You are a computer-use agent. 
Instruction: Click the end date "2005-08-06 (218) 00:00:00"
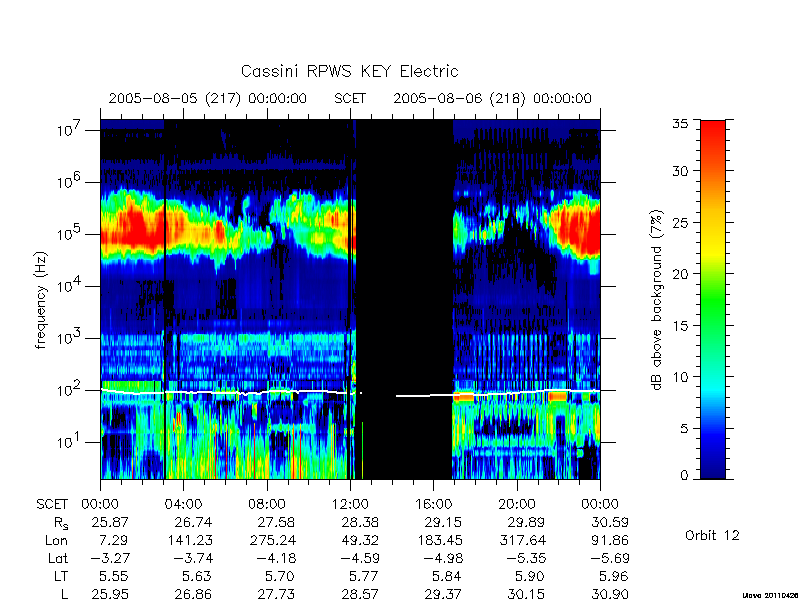pyautogui.click(x=492, y=98)
